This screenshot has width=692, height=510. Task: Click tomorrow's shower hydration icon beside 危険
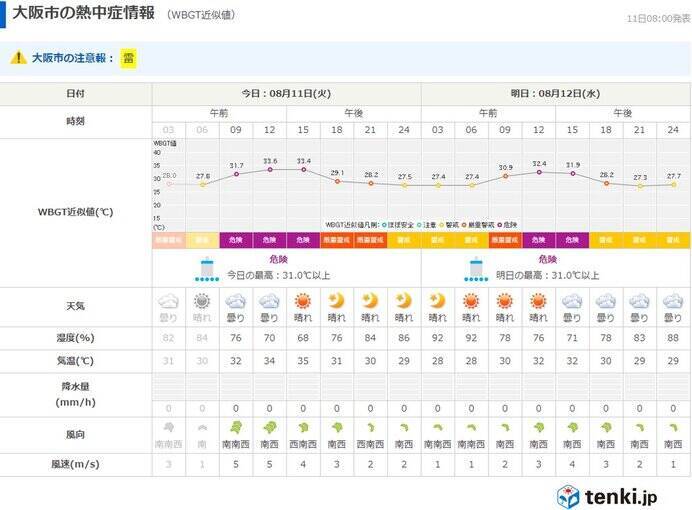pos(476,270)
